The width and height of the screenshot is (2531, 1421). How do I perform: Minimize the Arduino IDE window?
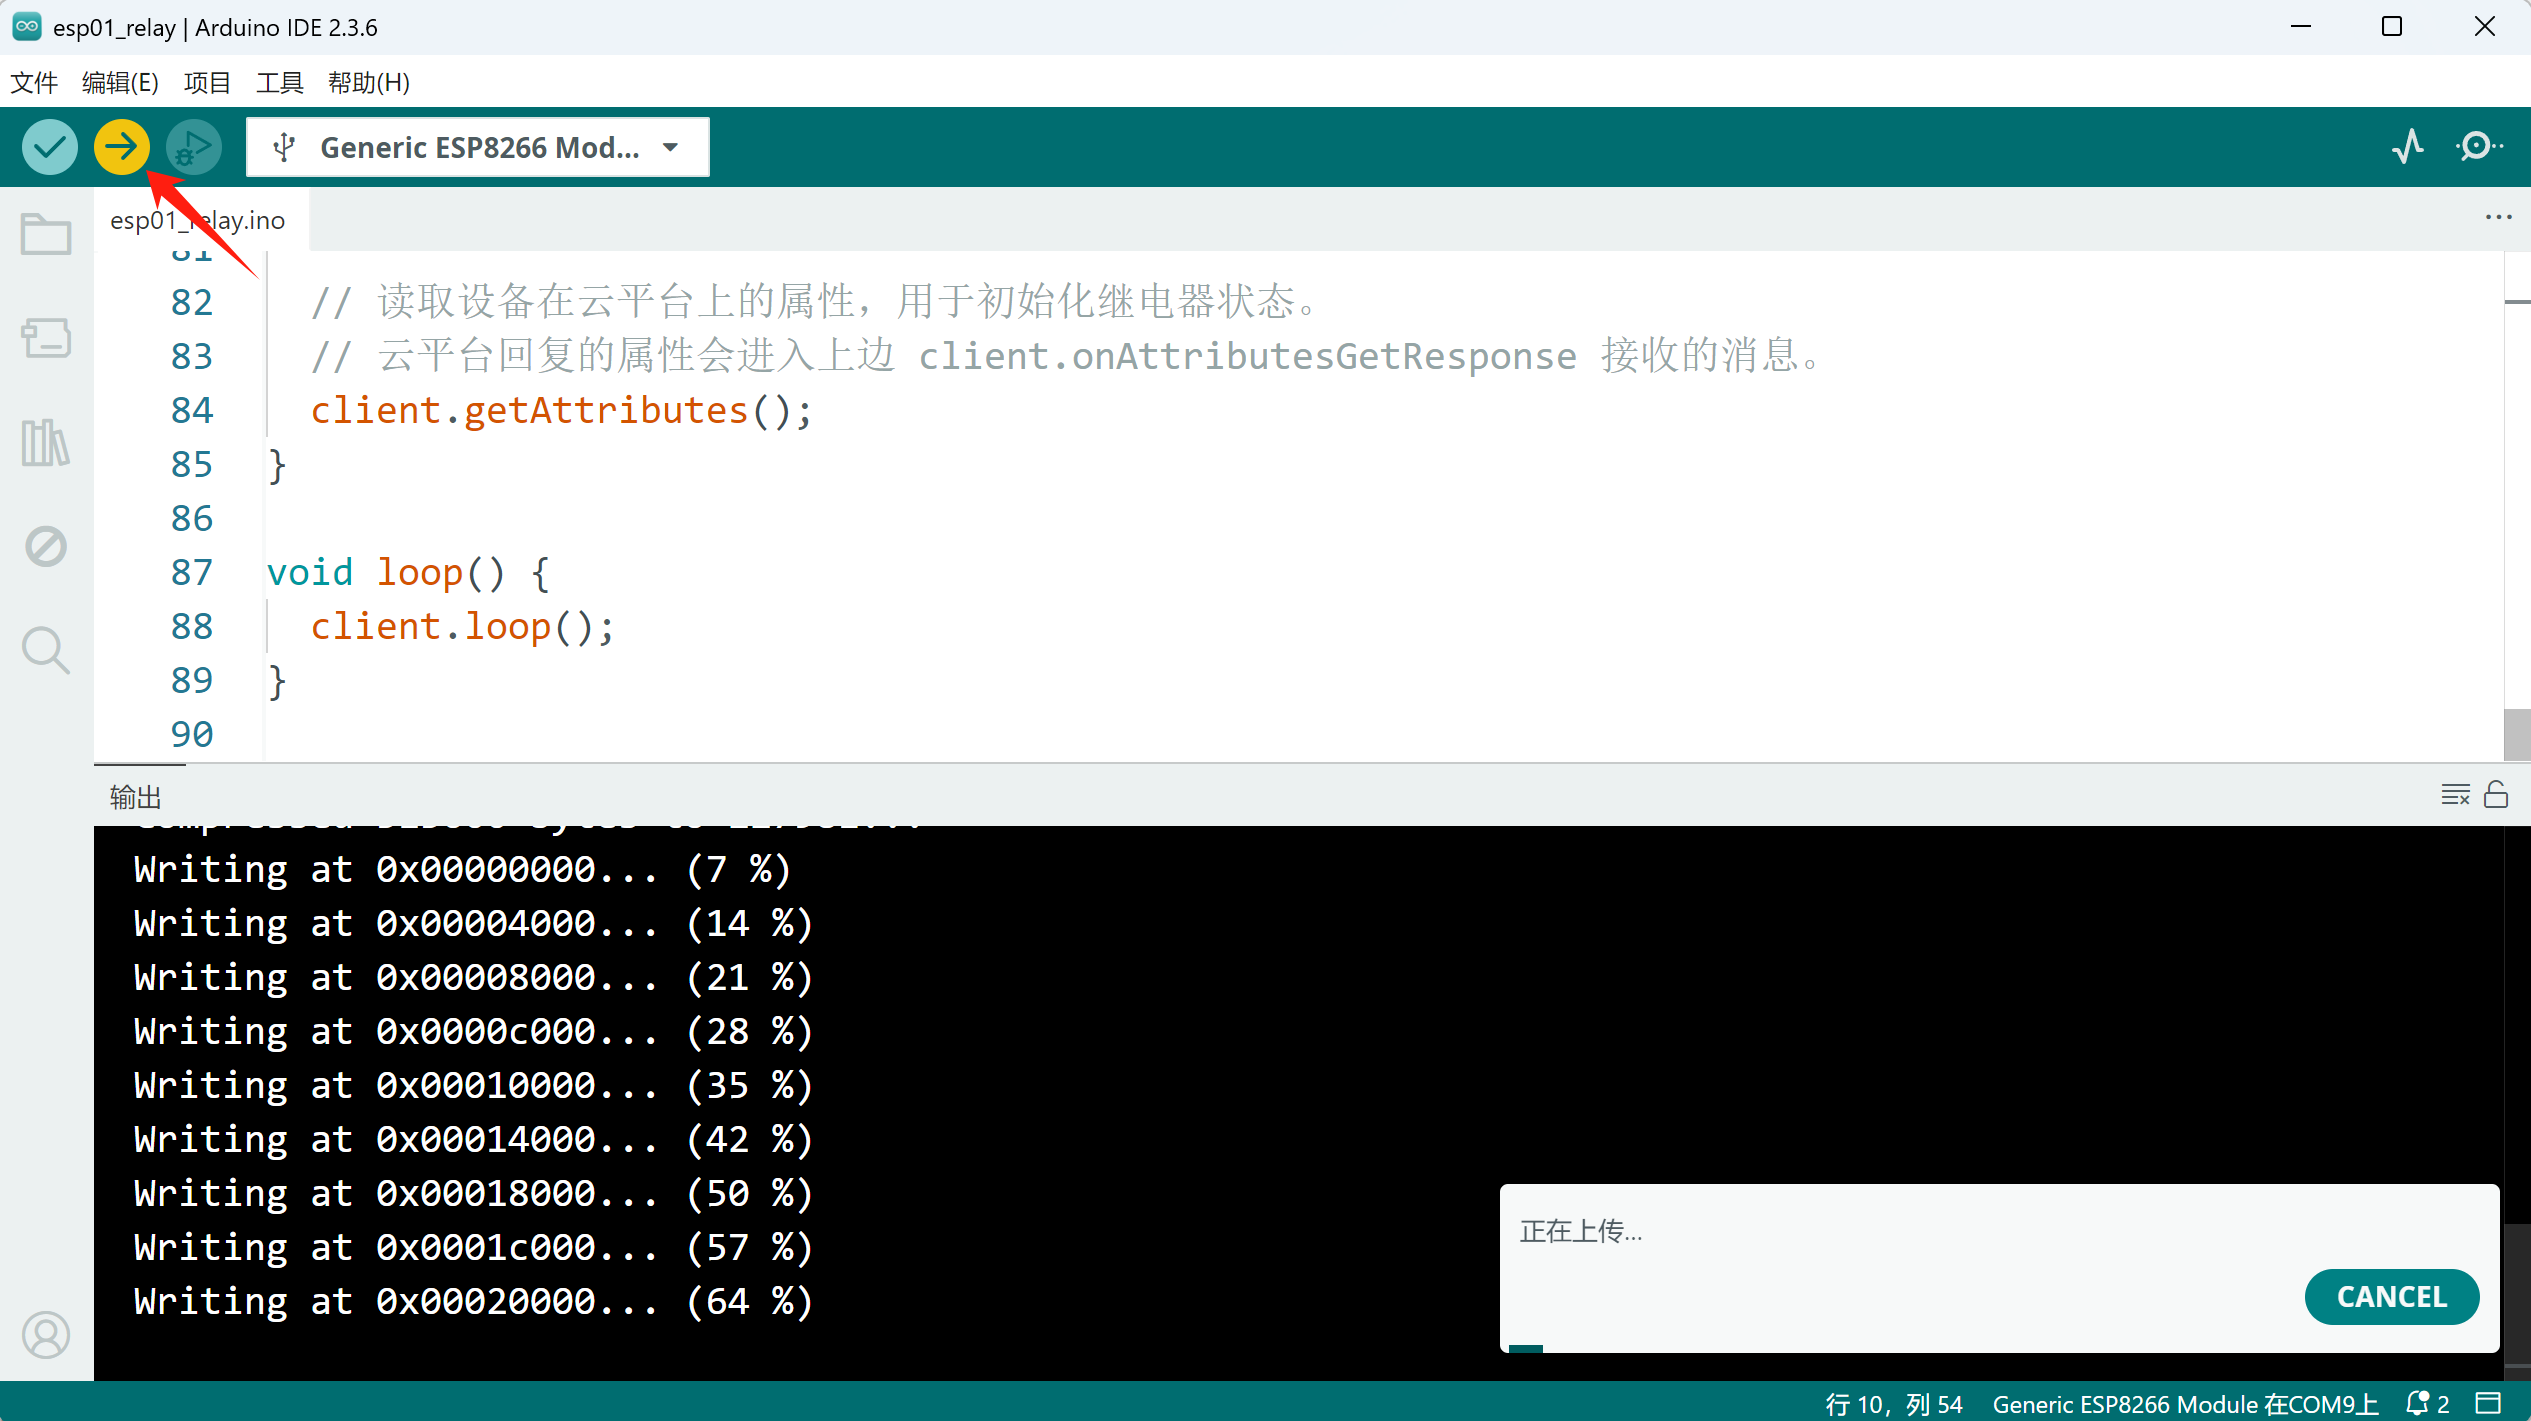coord(2301,27)
